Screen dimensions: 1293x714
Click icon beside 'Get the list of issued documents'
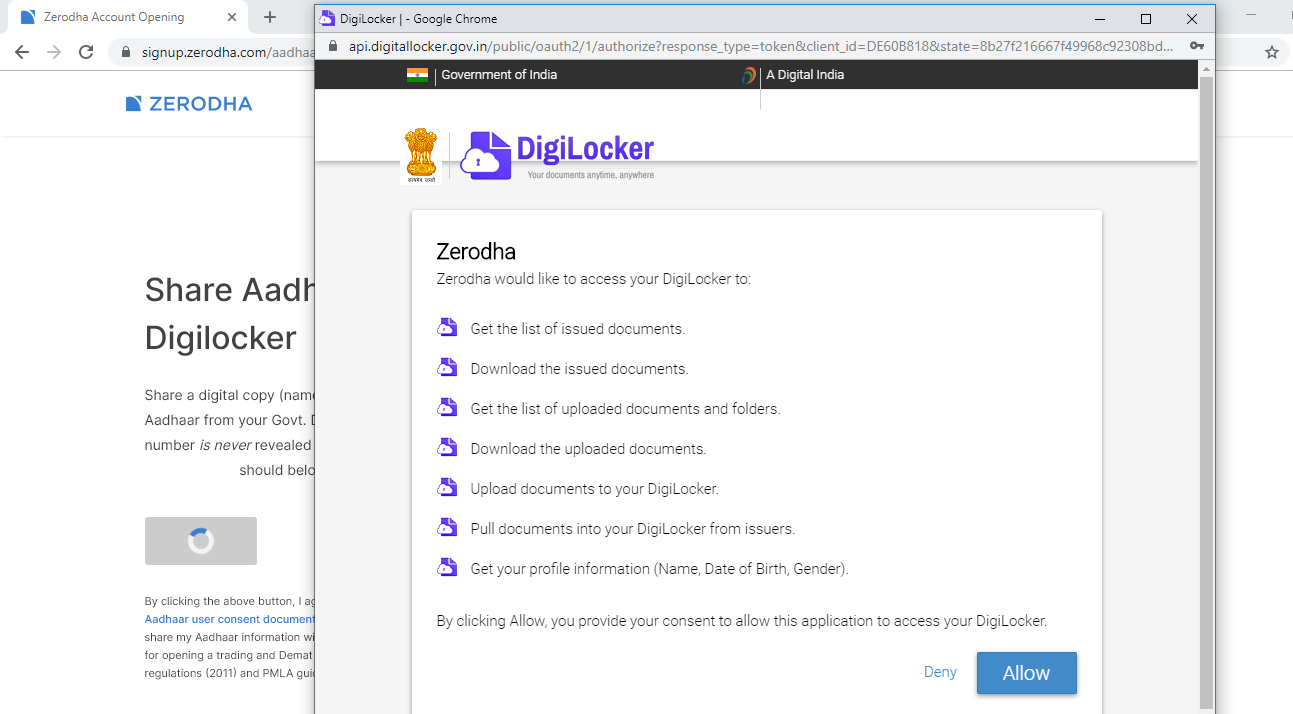pyautogui.click(x=447, y=328)
